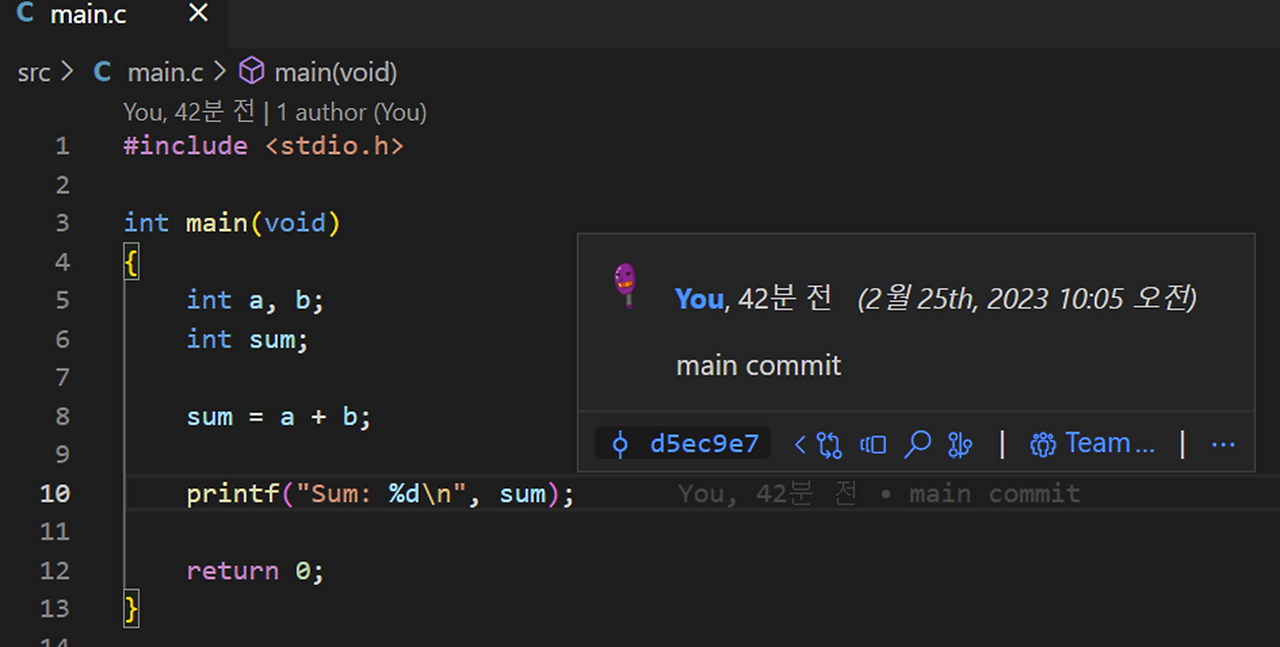Expand the main.c breadcrumb chevron
This screenshot has height=647, width=1280.
[218, 71]
